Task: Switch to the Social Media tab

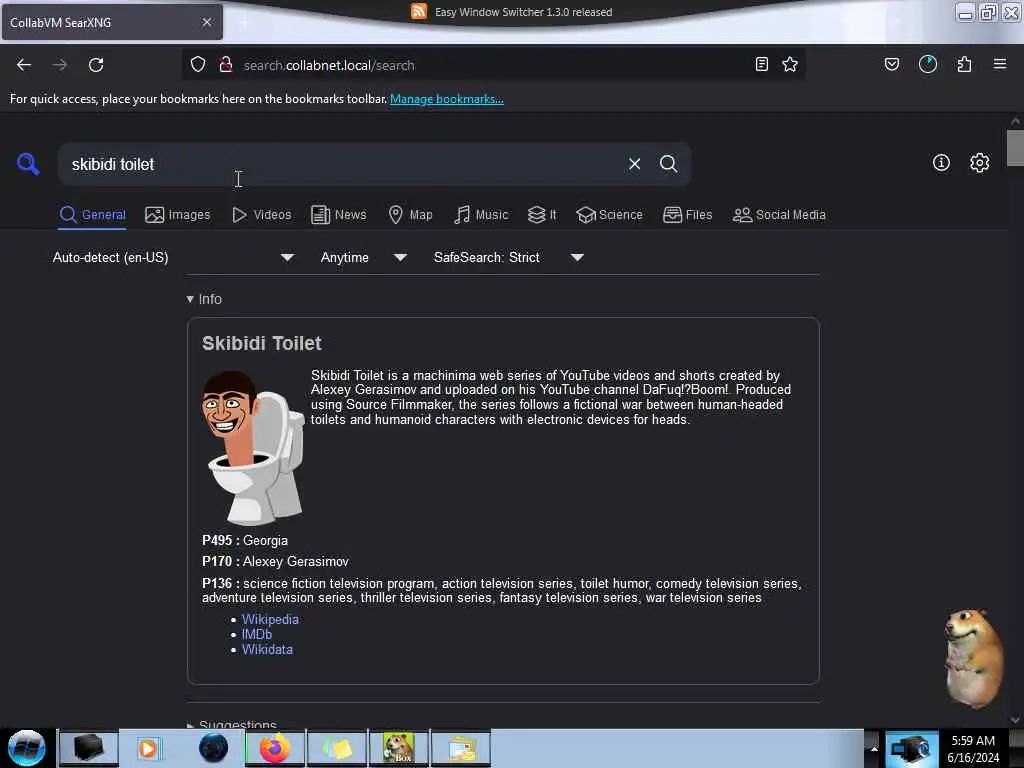Action: (x=779, y=215)
